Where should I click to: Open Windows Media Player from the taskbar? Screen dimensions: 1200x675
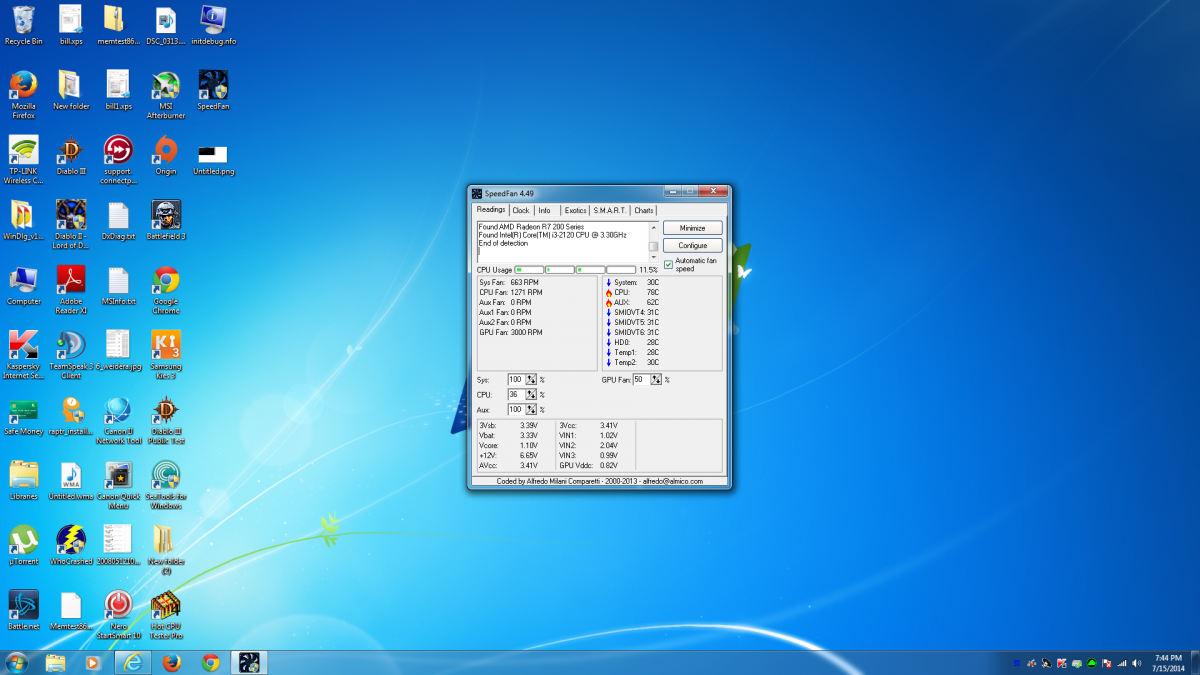pyautogui.click(x=93, y=662)
